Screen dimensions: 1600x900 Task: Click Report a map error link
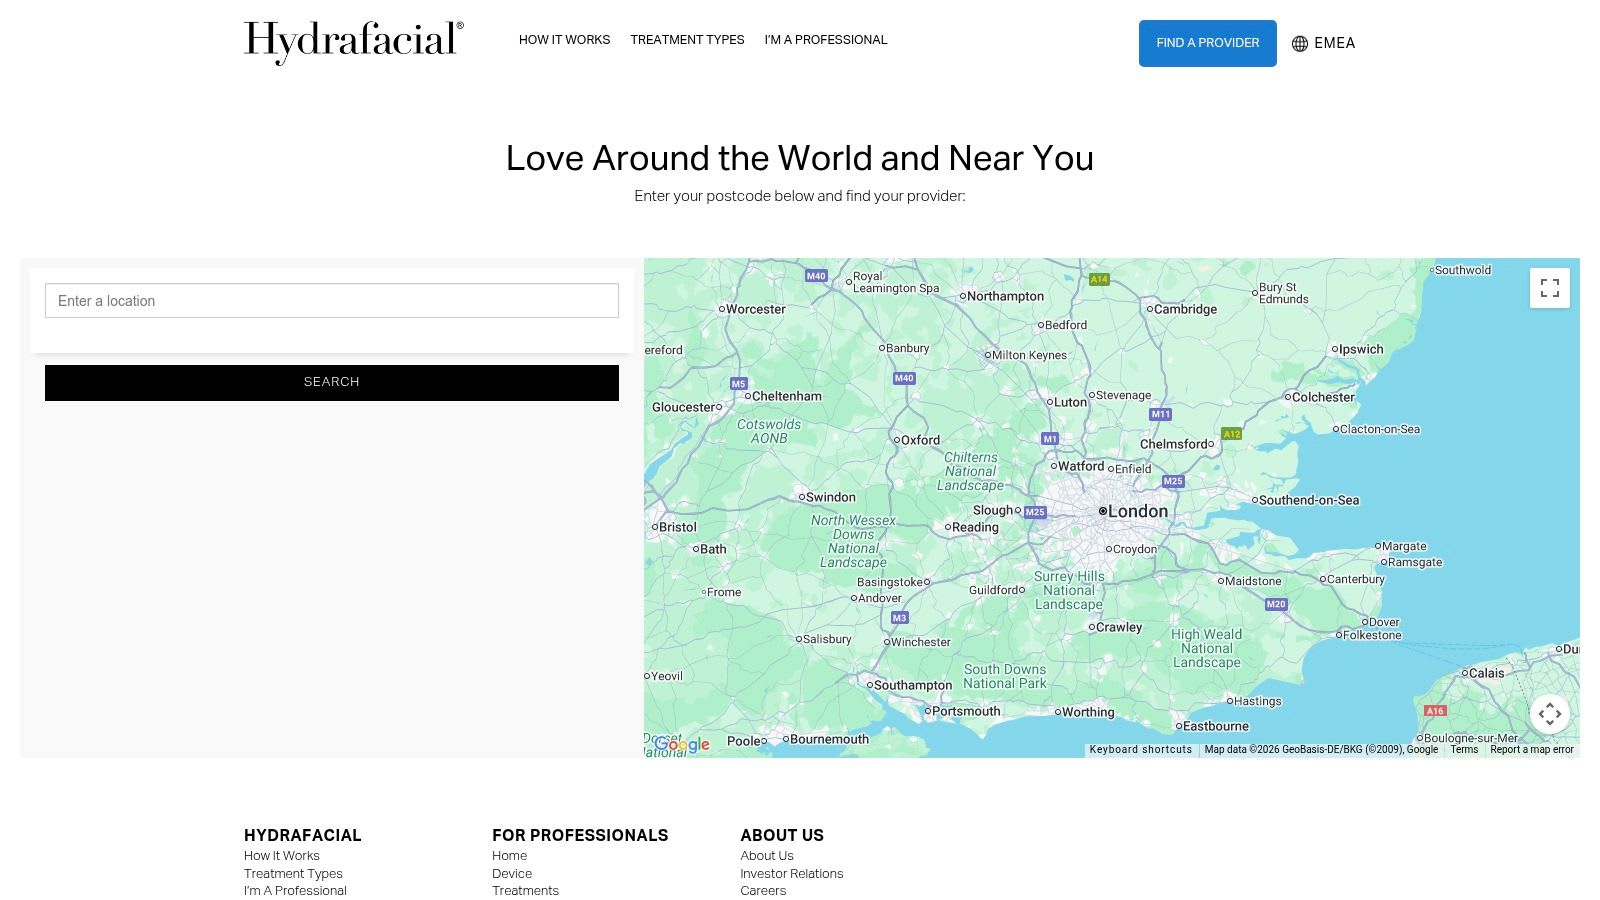[x=1532, y=750]
